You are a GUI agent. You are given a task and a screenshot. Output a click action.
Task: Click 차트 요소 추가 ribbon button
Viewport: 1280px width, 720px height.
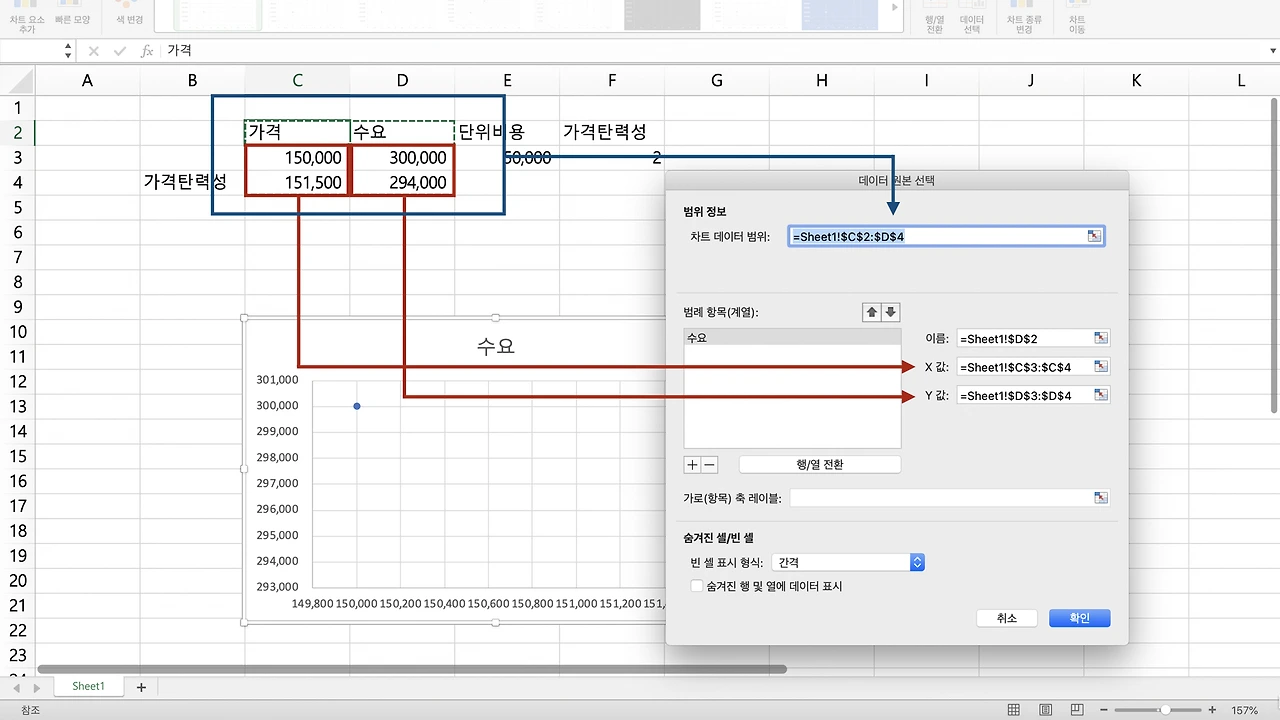(27, 18)
